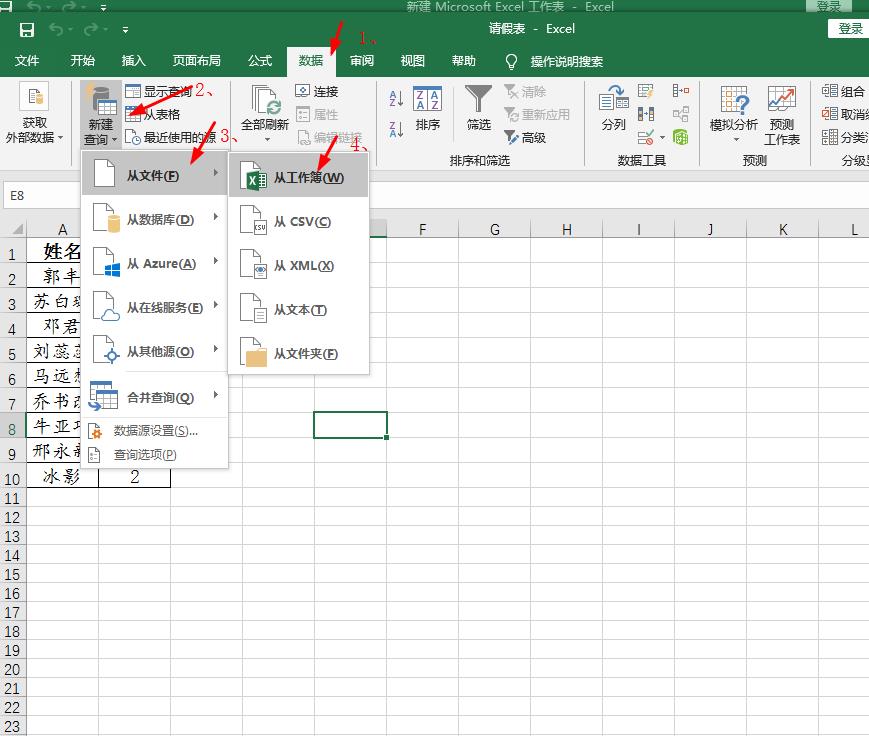Open the customize quick access toolbar dropdown
The image size is (869, 736).
coord(125,30)
